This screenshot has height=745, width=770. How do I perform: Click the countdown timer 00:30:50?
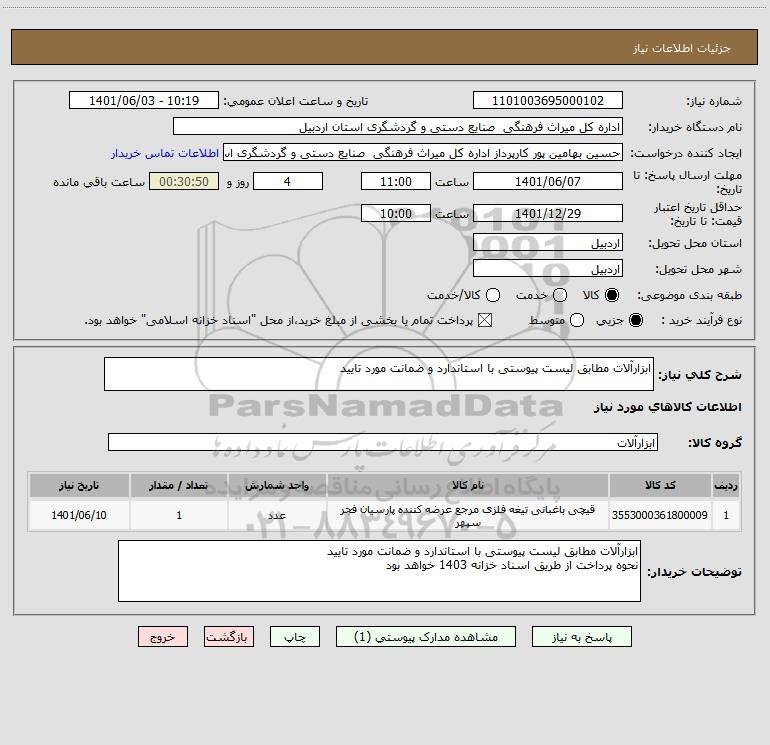click(x=184, y=181)
